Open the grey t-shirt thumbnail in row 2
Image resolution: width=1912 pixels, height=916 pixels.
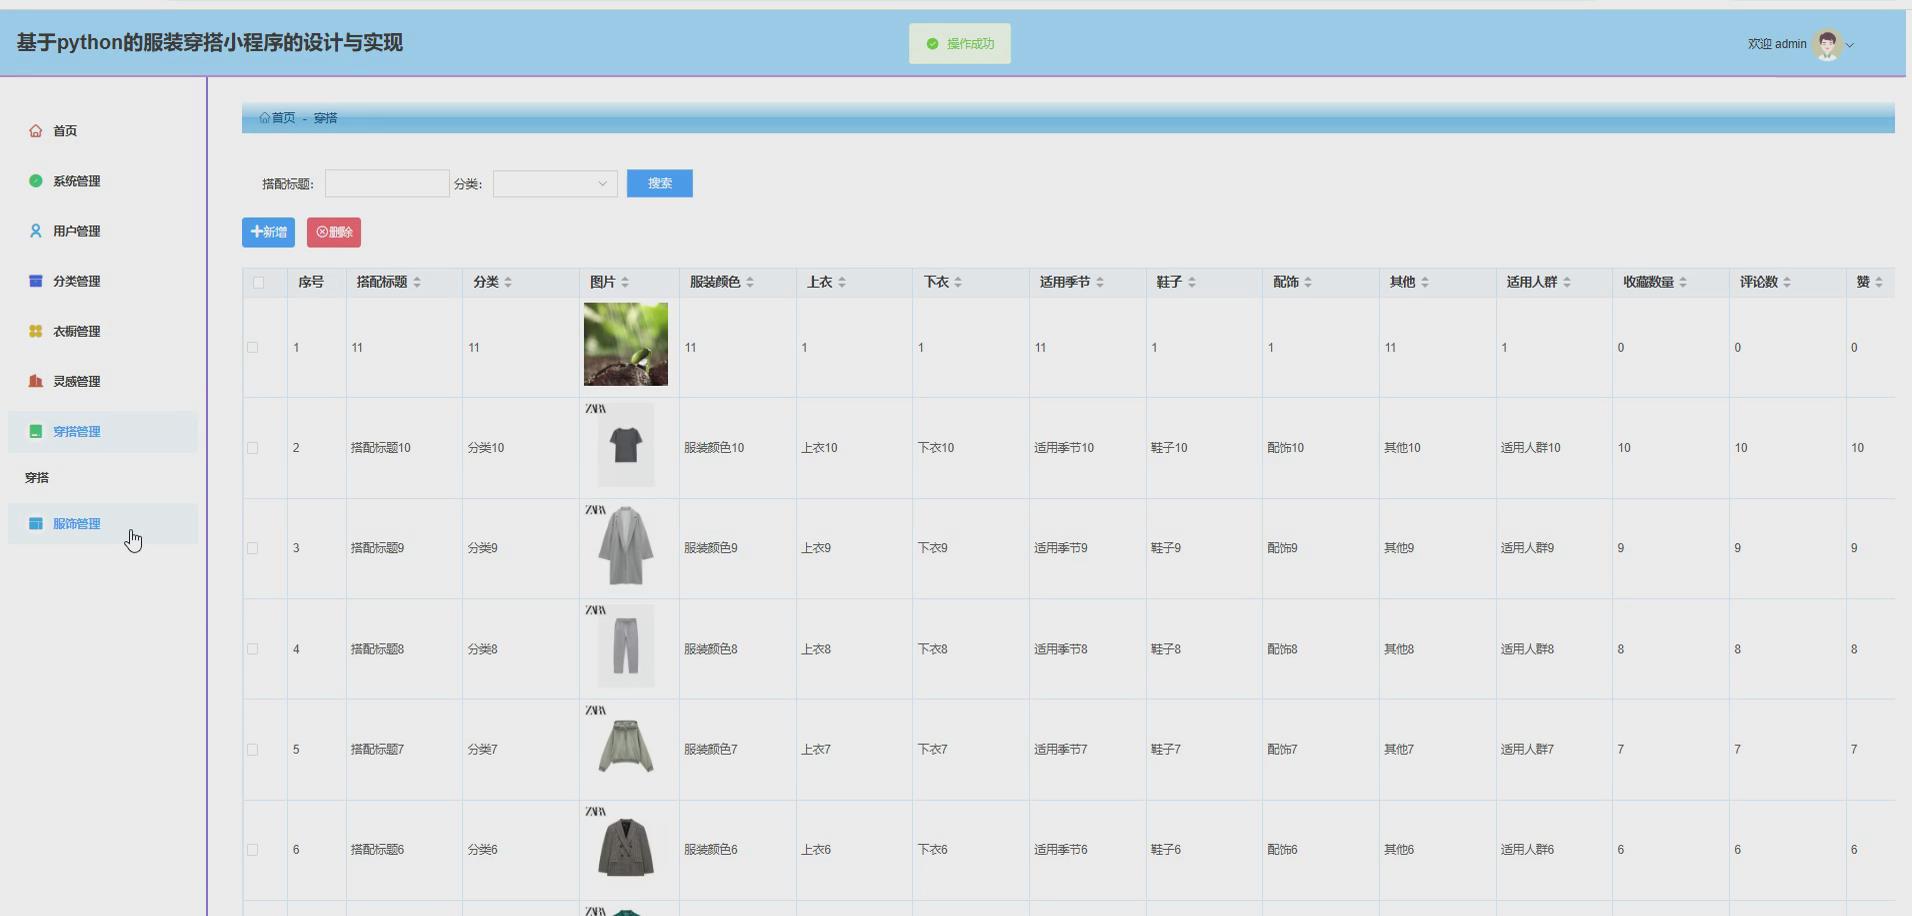click(626, 445)
